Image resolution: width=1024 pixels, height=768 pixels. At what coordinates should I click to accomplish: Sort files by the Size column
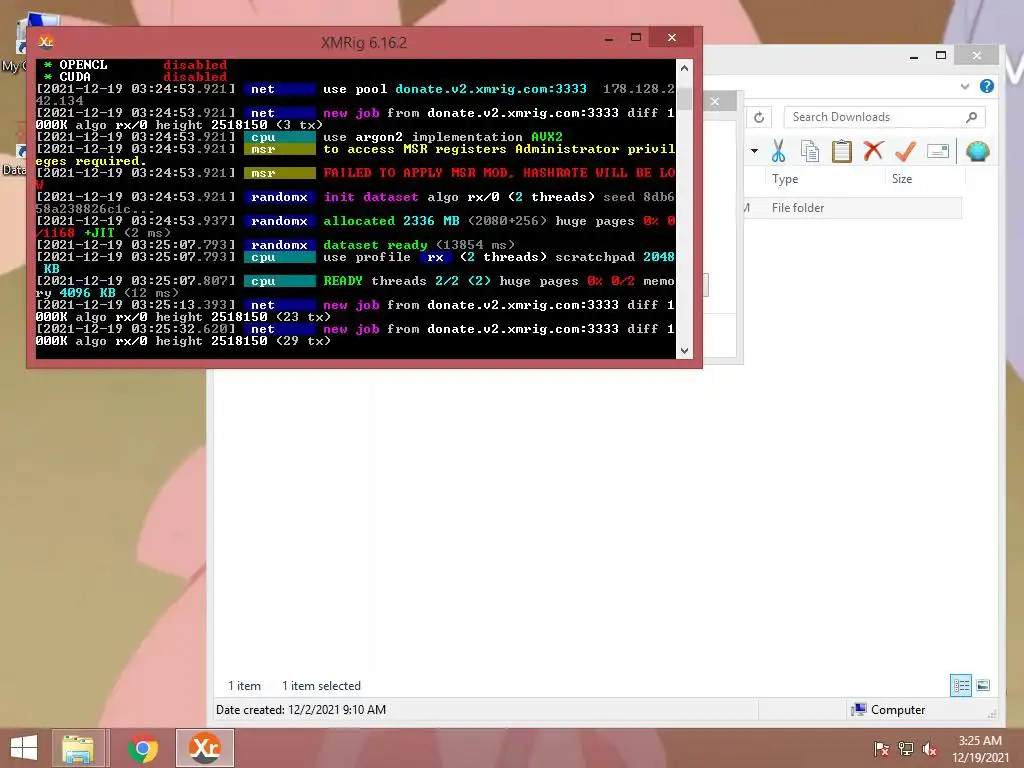tap(901, 179)
